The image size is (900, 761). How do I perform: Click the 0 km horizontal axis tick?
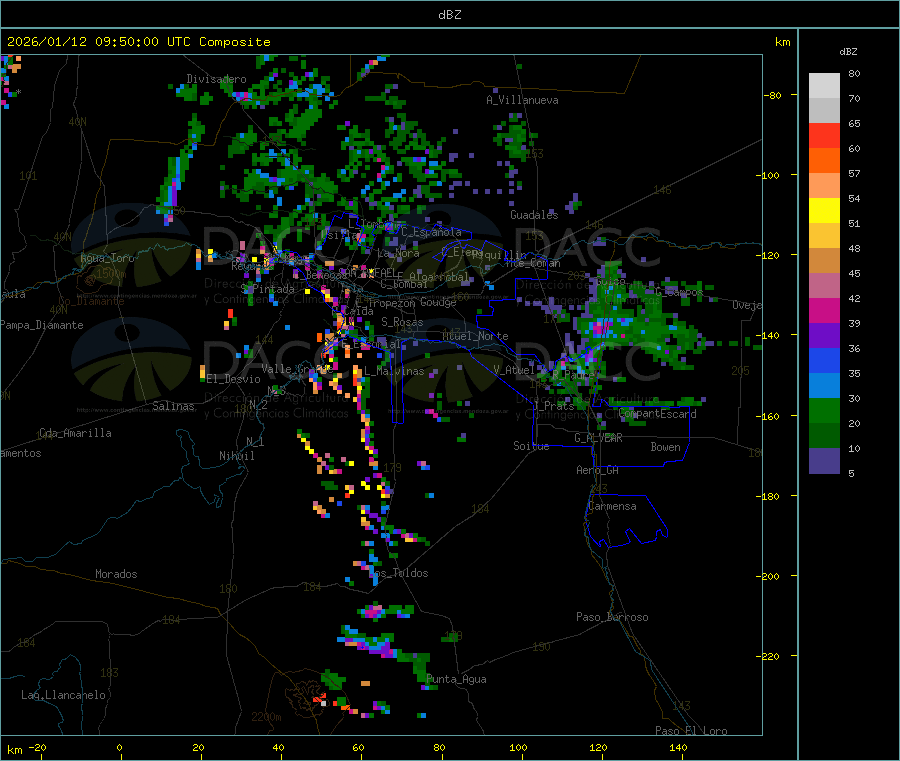(x=119, y=747)
